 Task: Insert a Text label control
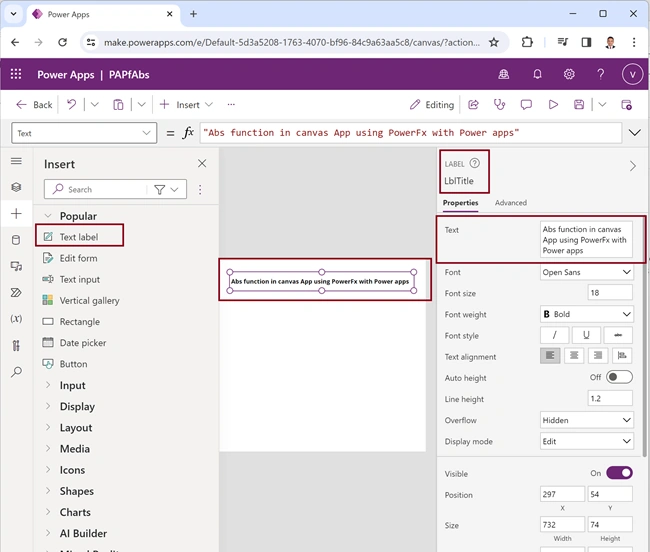point(80,237)
